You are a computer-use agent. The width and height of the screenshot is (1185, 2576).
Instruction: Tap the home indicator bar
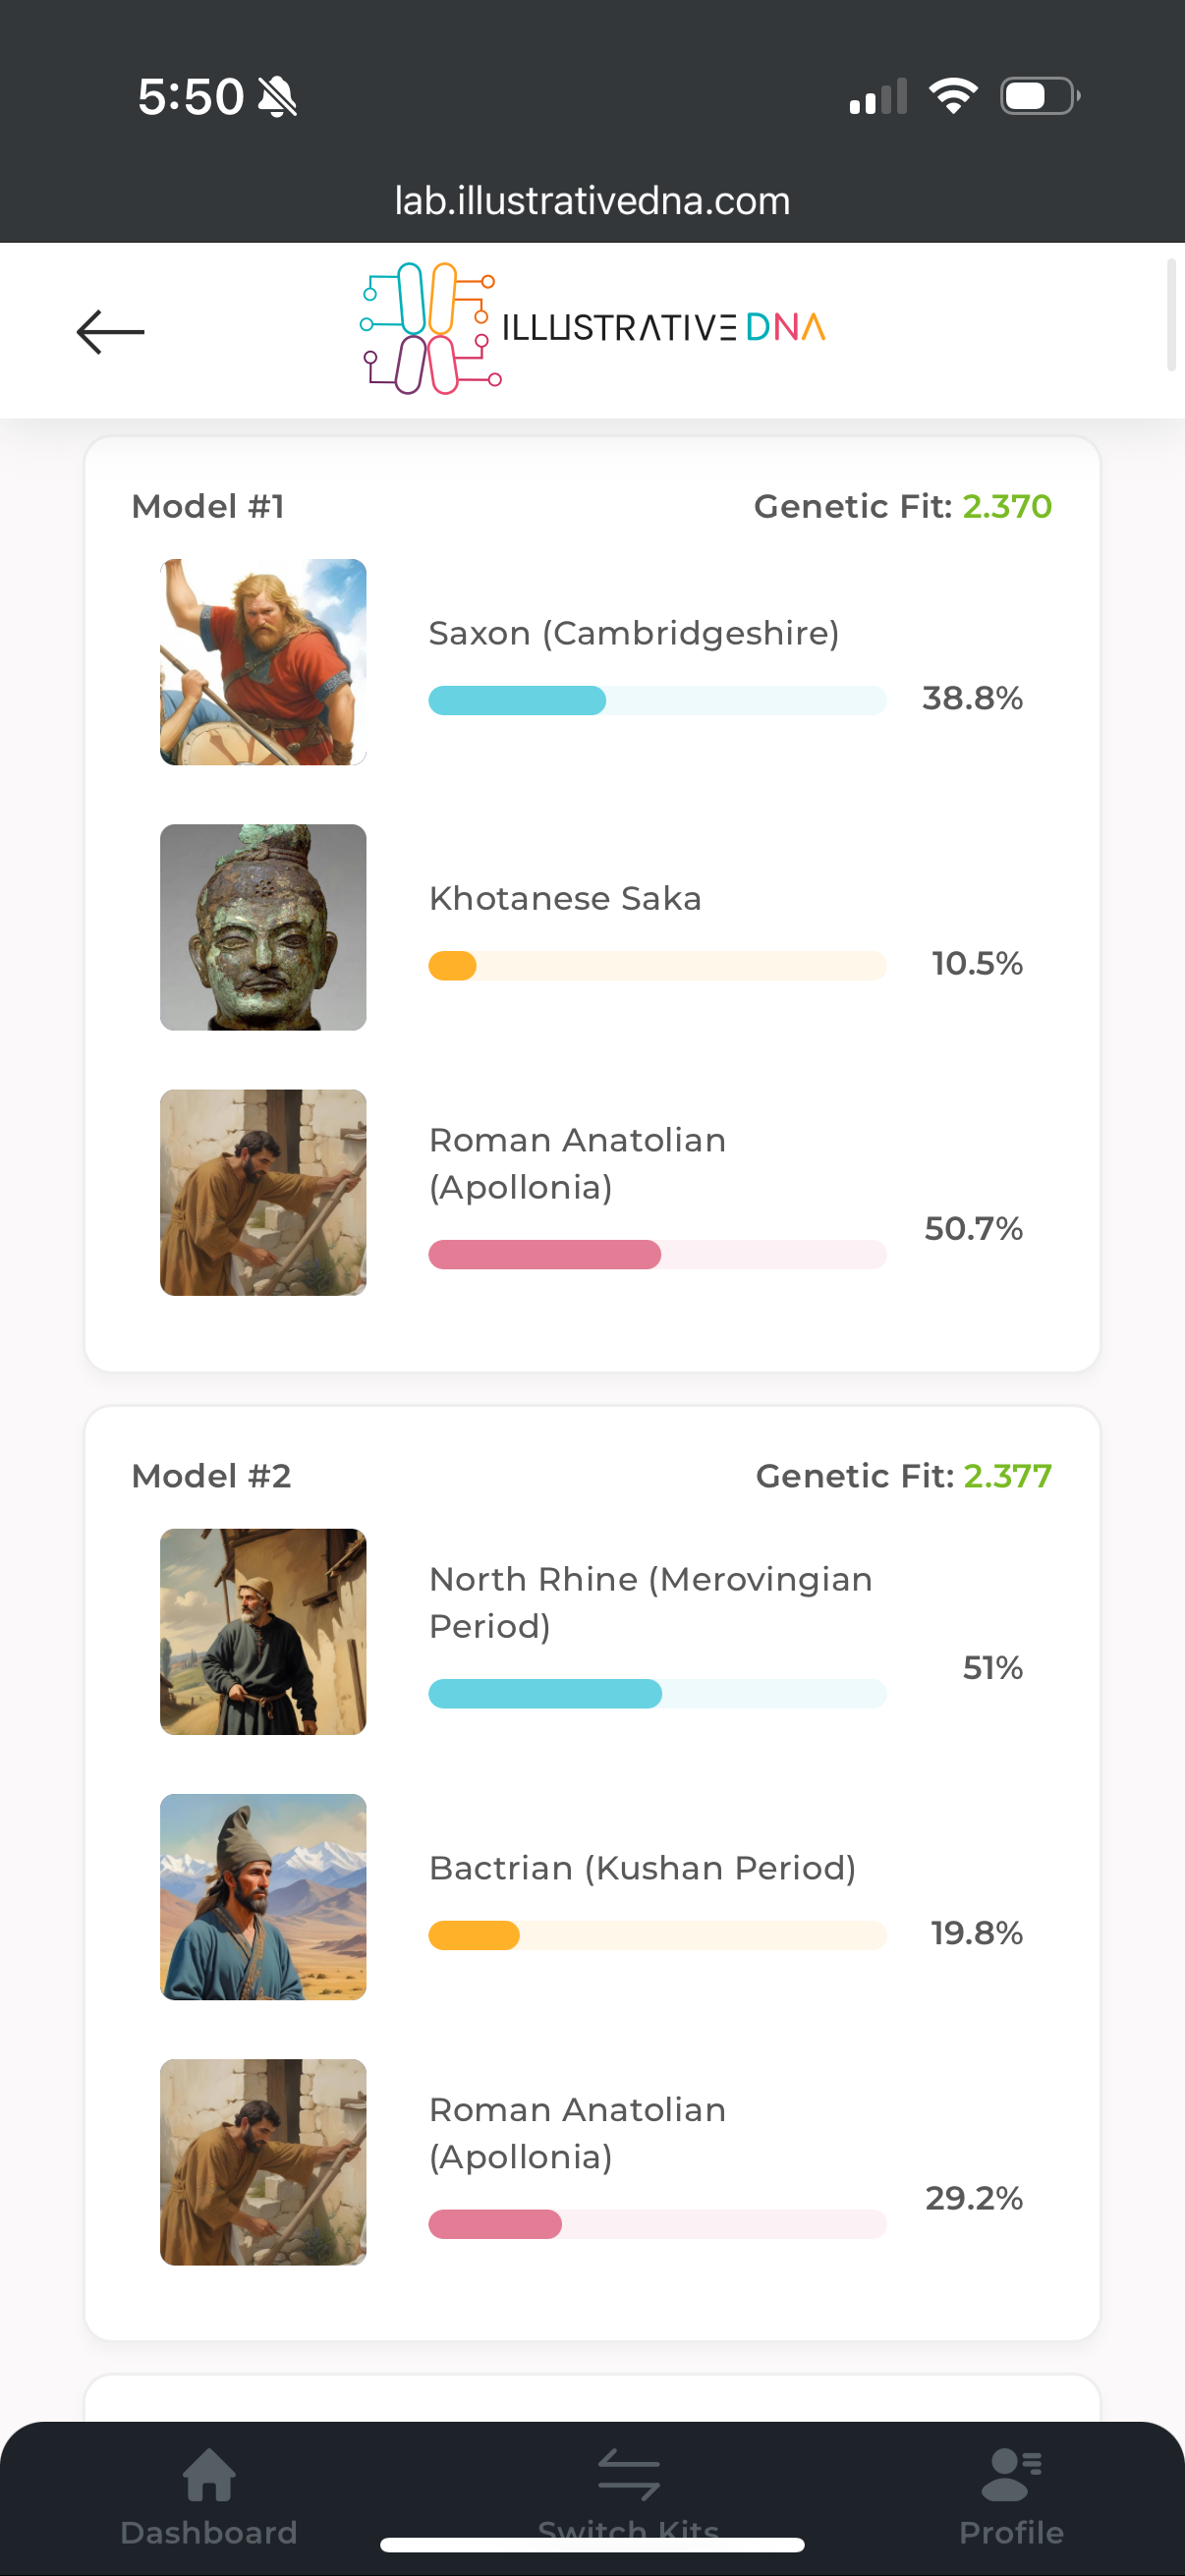592,2545
